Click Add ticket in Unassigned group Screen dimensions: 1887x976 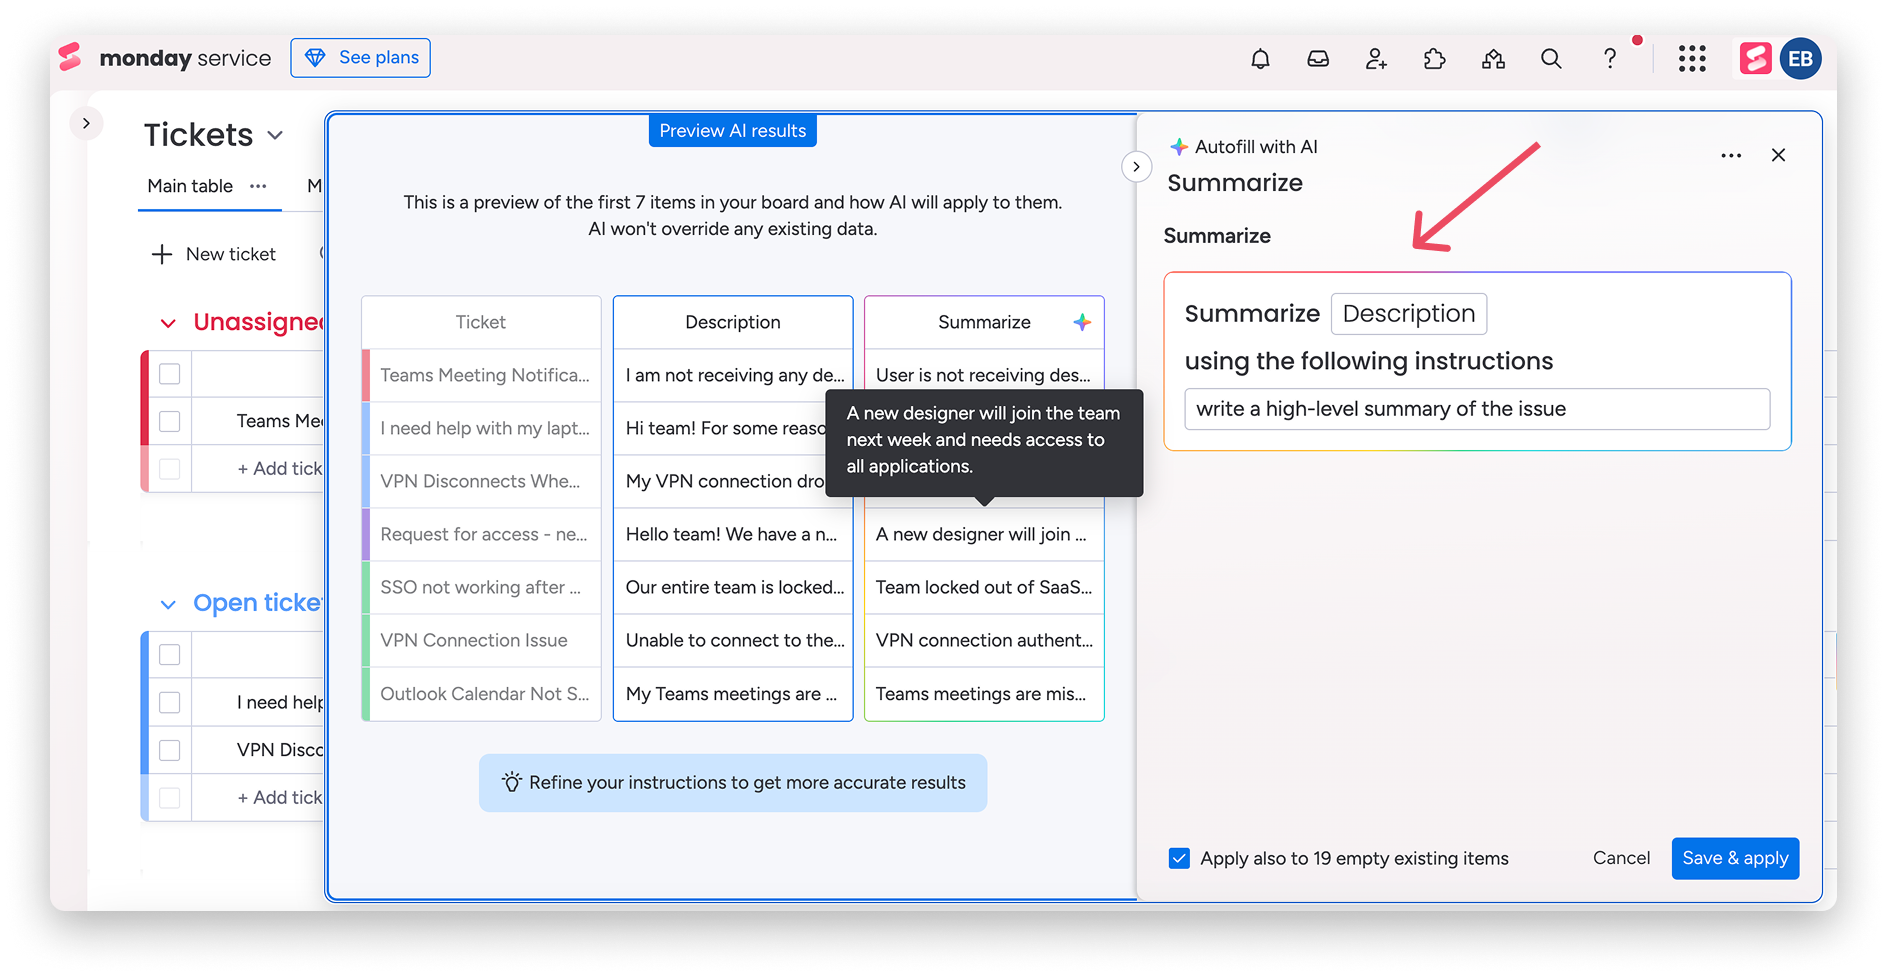click(280, 468)
